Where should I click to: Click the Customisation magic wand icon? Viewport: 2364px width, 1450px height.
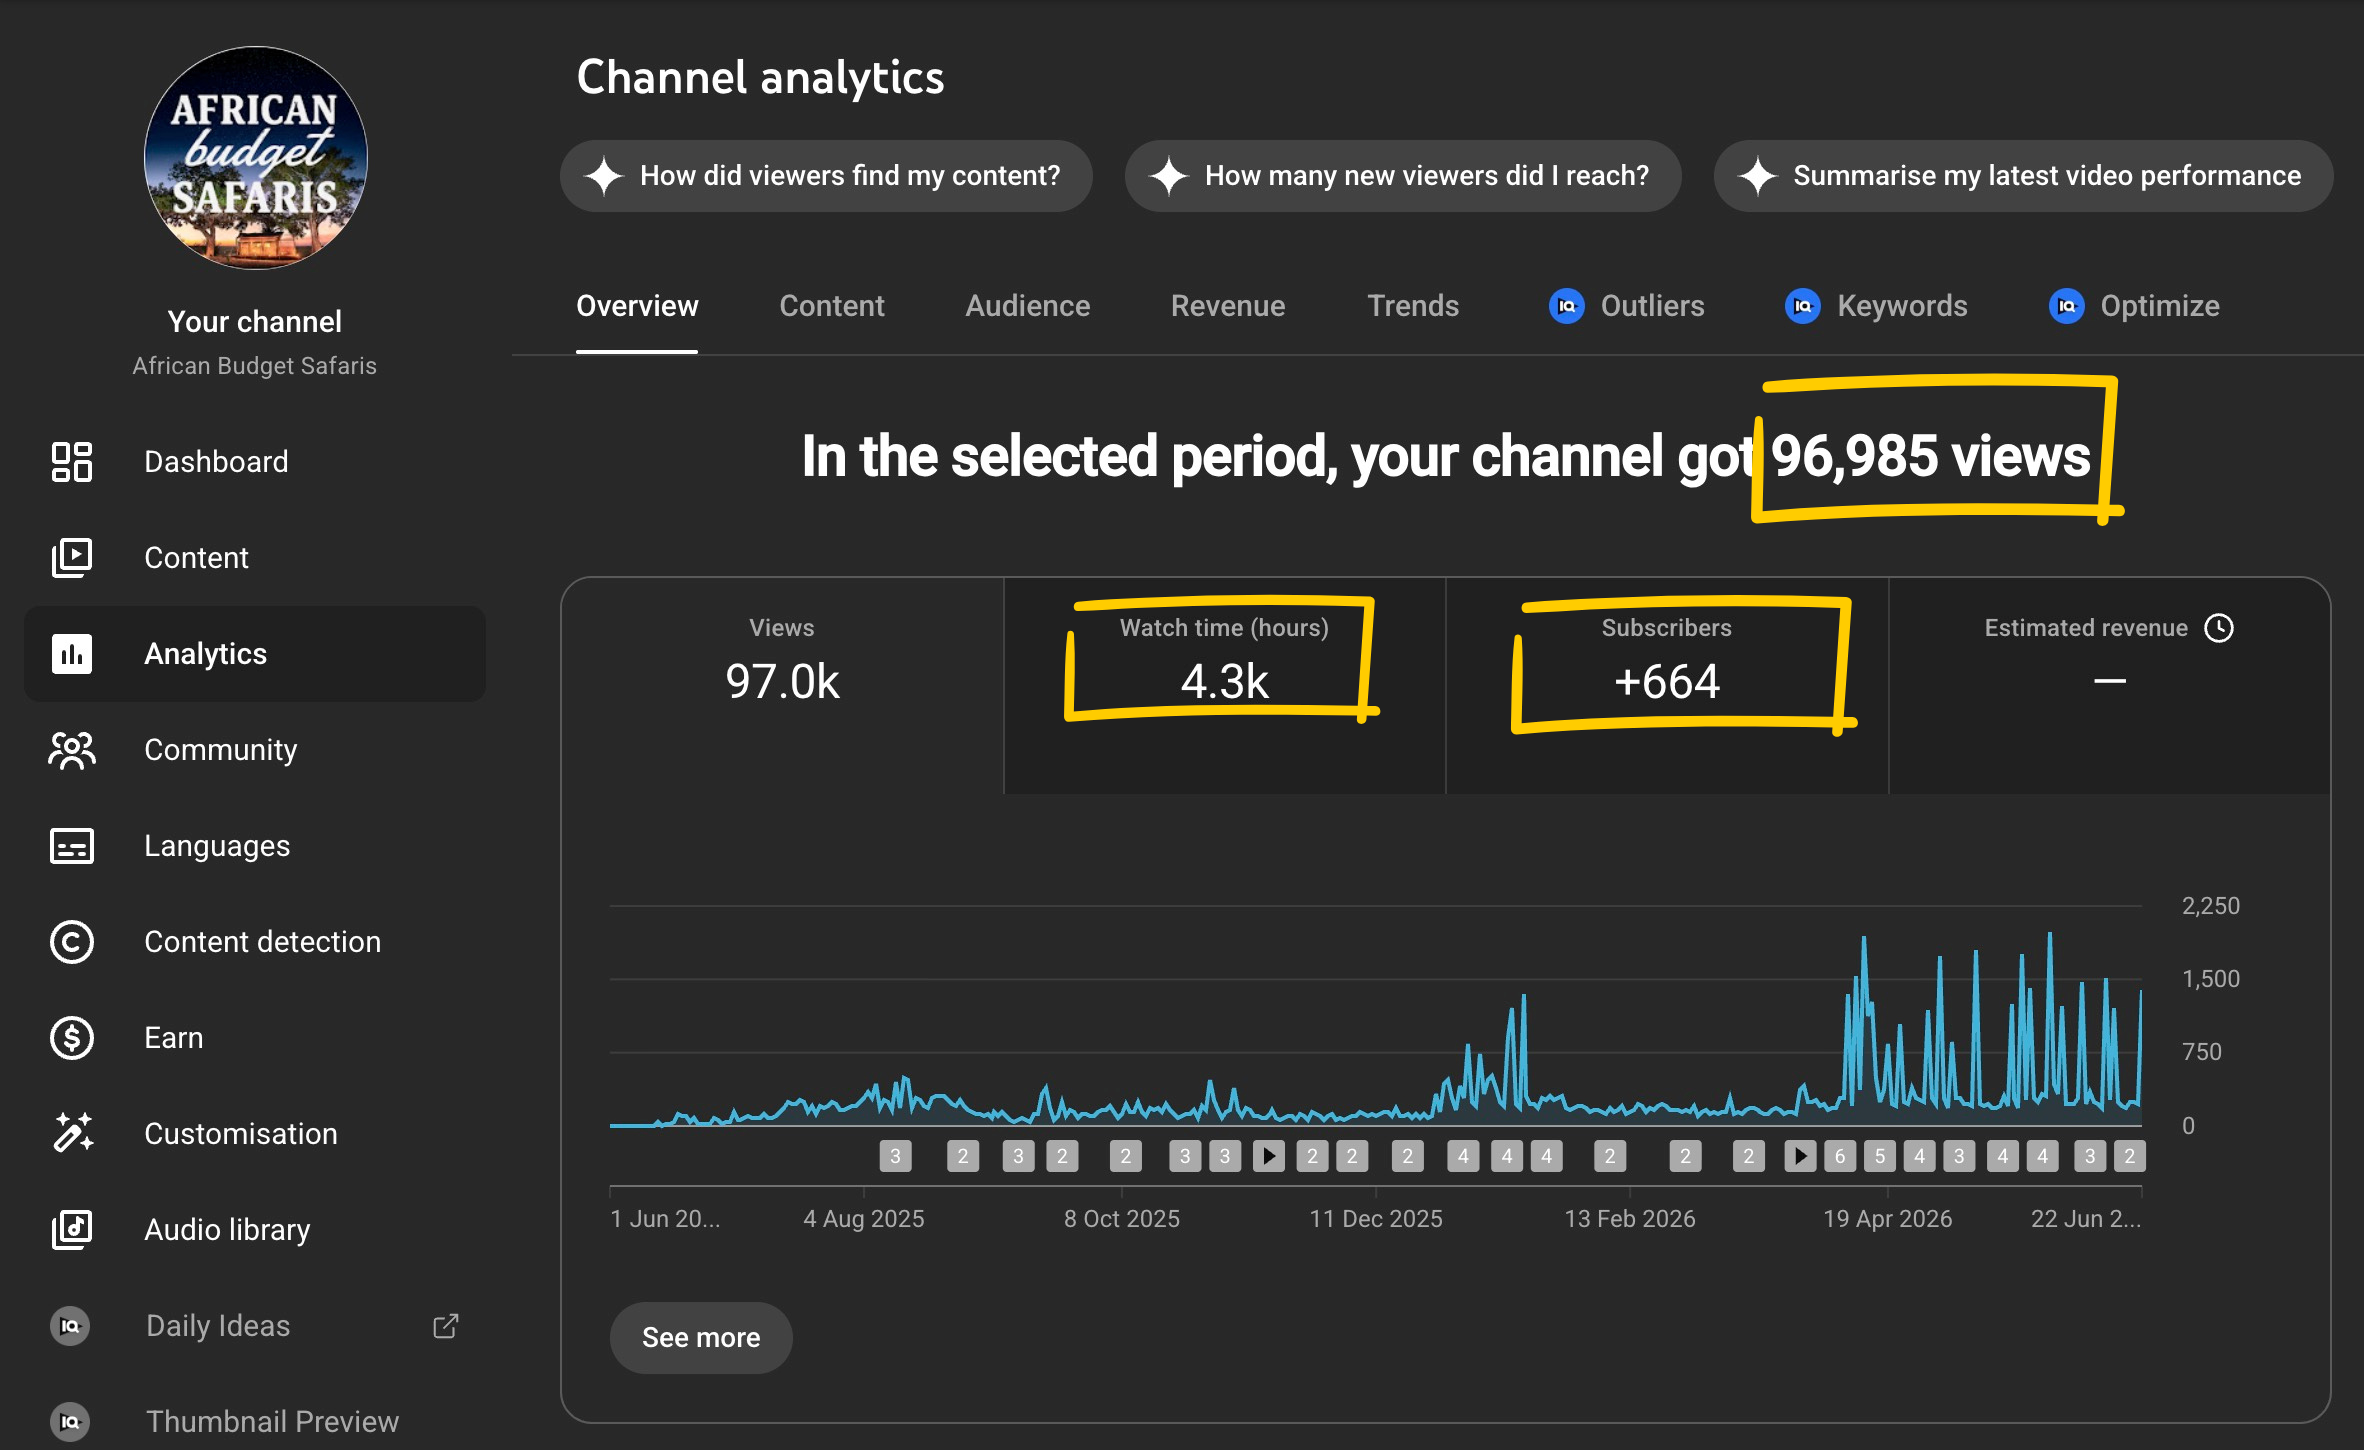coord(72,1134)
